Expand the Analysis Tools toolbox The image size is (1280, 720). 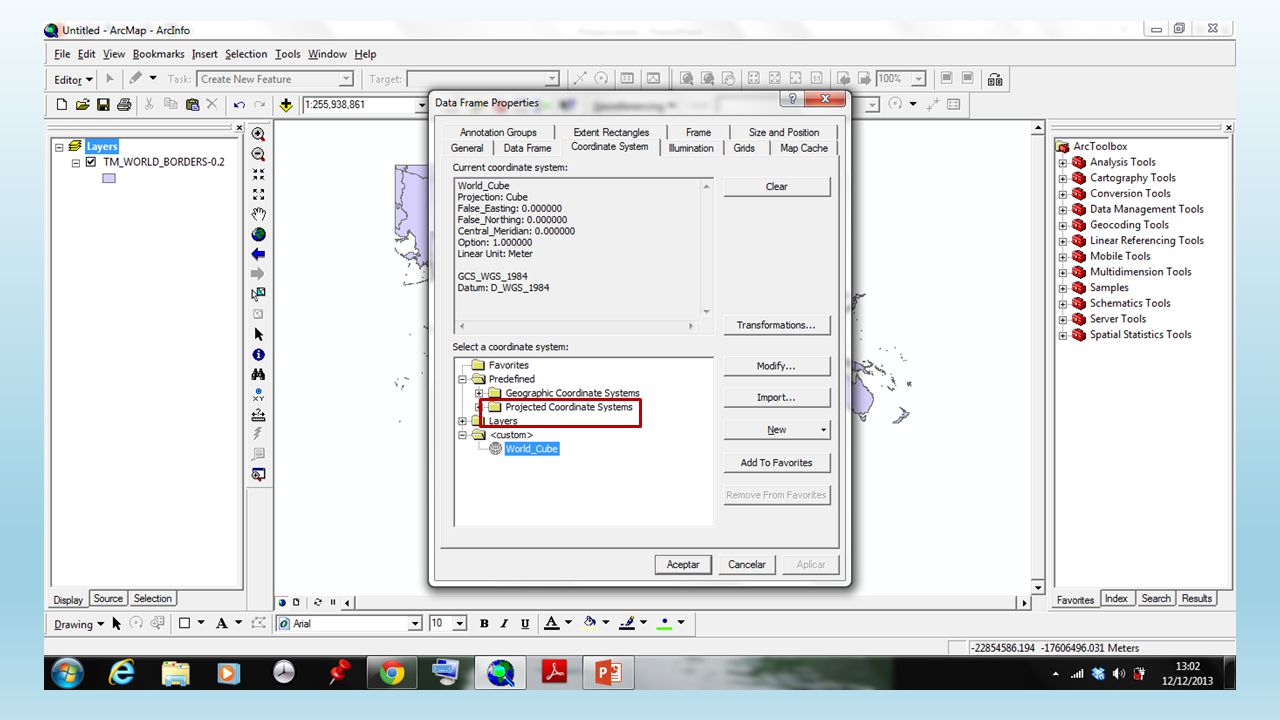point(1063,162)
